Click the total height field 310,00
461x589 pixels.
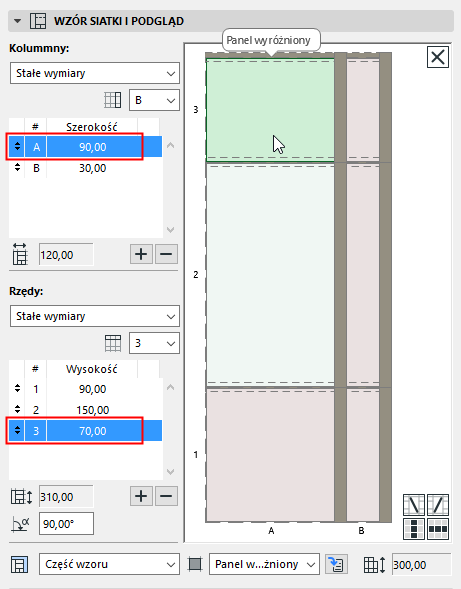(66, 497)
